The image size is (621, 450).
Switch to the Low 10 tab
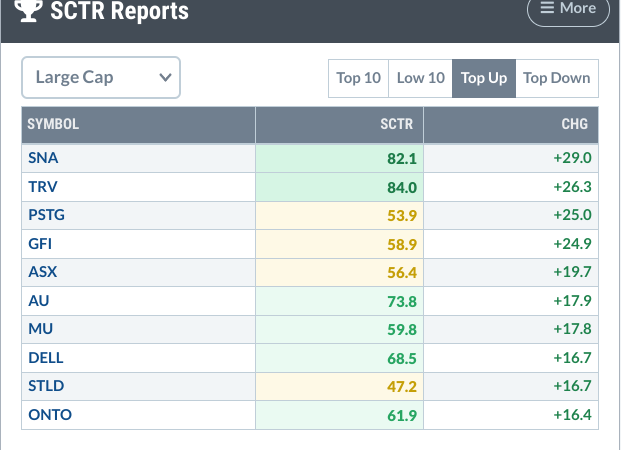421,78
